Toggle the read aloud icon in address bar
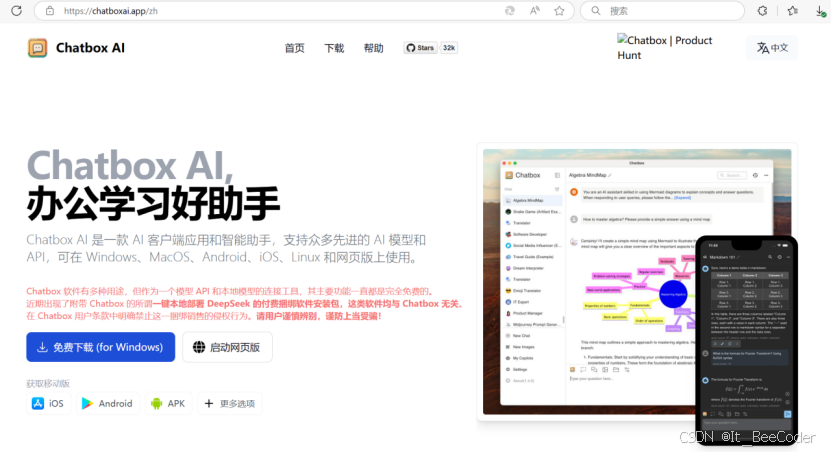The image size is (831, 453). [x=535, y=11]
